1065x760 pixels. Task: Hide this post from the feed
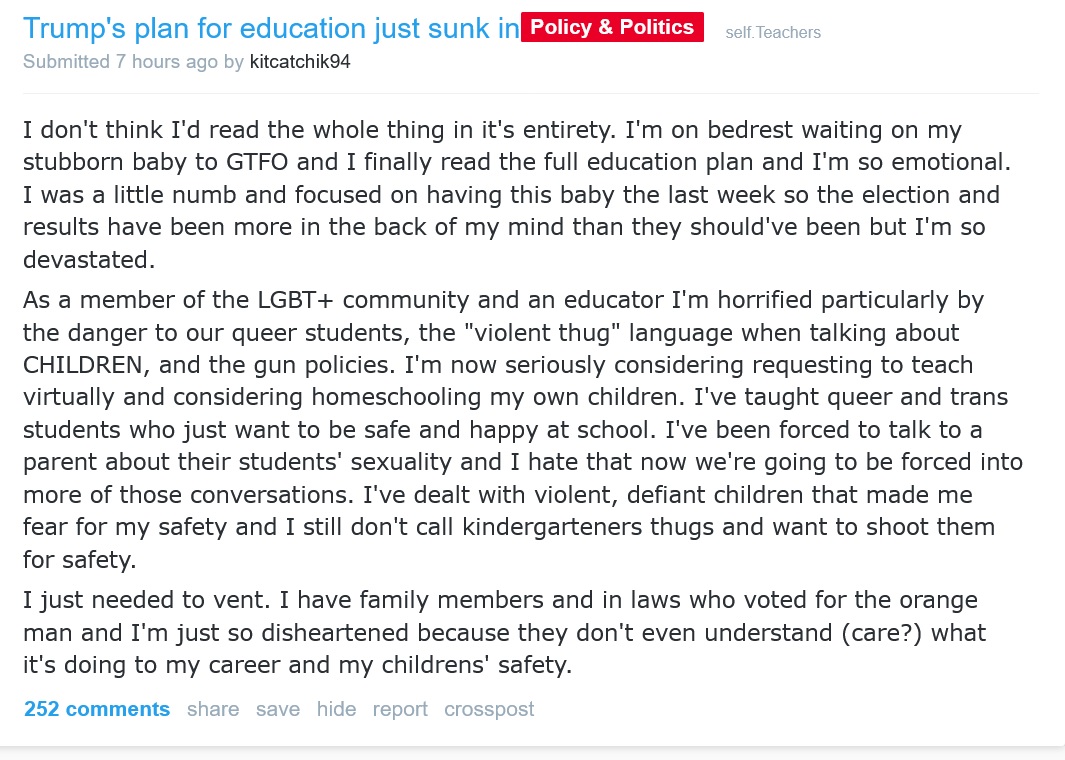[x=336, y=709]
